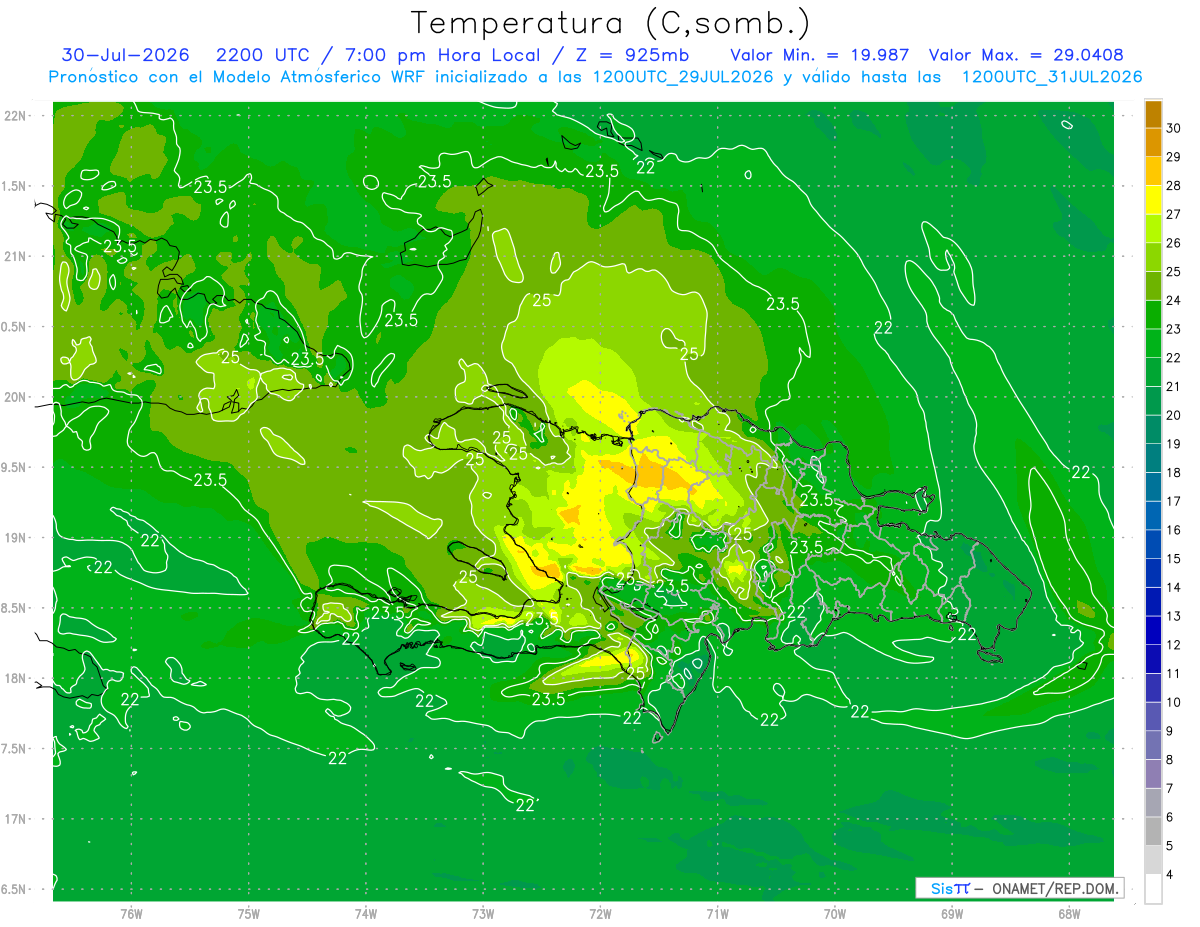Select the initialization time 1200UTC_29JUL2026
The image size is (1200, 927).
pos(683,76)
